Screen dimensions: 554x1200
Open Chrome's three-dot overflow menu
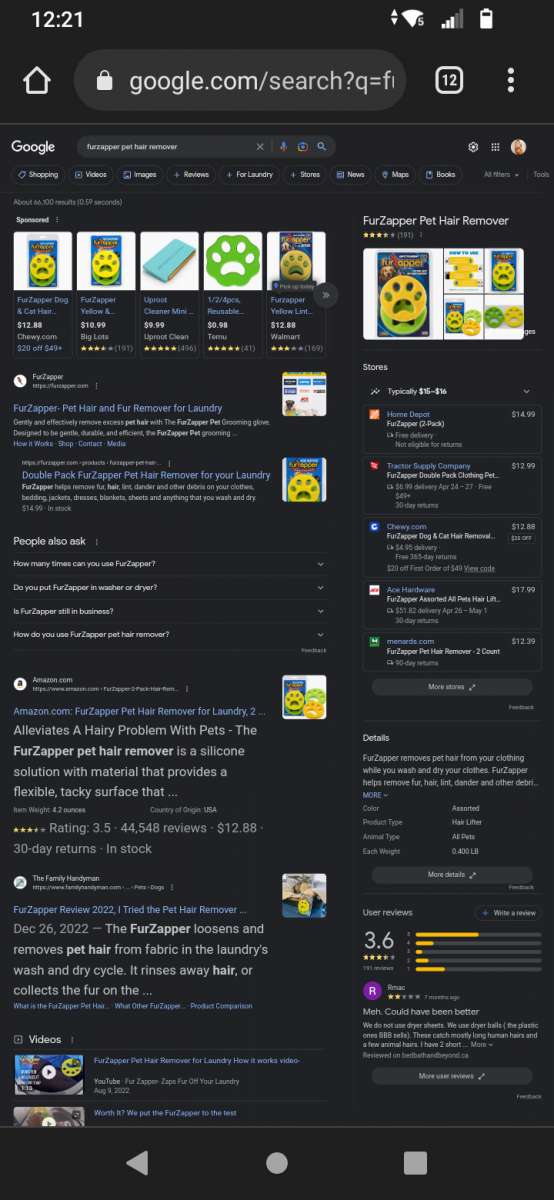pos(511,80)
